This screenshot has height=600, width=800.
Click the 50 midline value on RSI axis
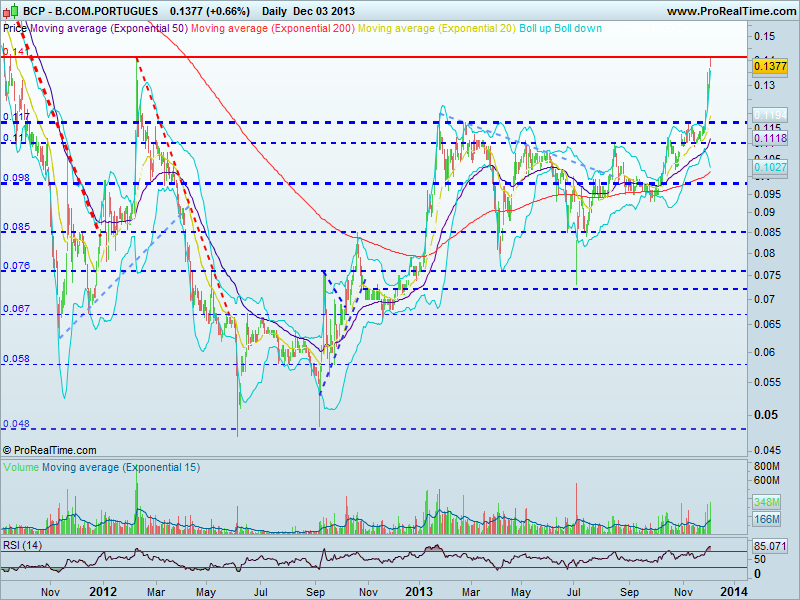click(760, 559)
